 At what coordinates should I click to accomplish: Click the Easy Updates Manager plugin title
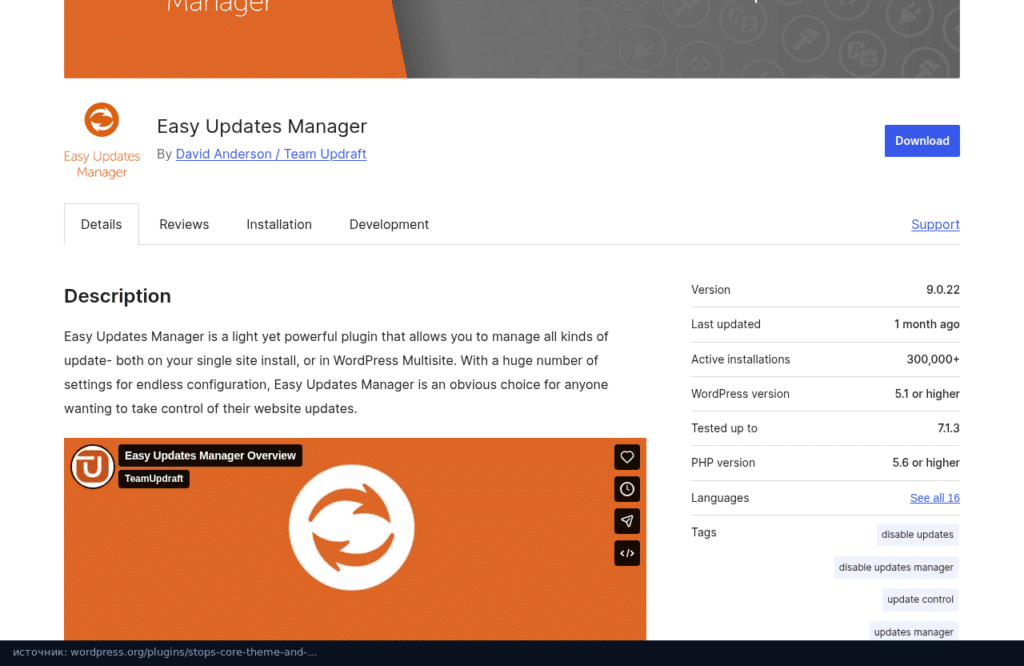(x=262, y=126)
